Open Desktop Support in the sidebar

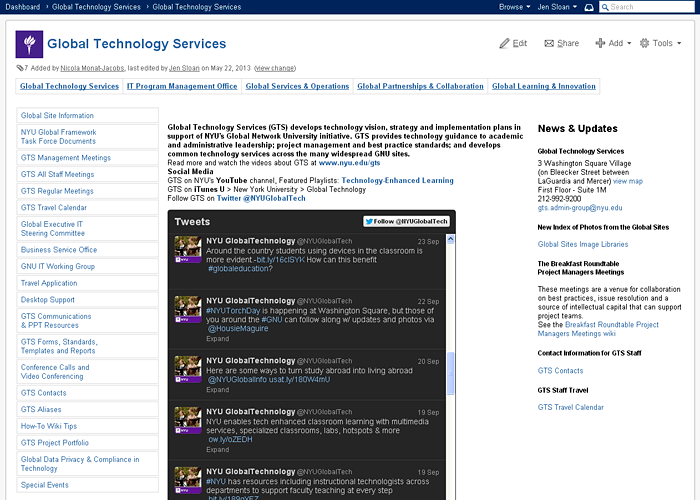[x=48, y=300]
